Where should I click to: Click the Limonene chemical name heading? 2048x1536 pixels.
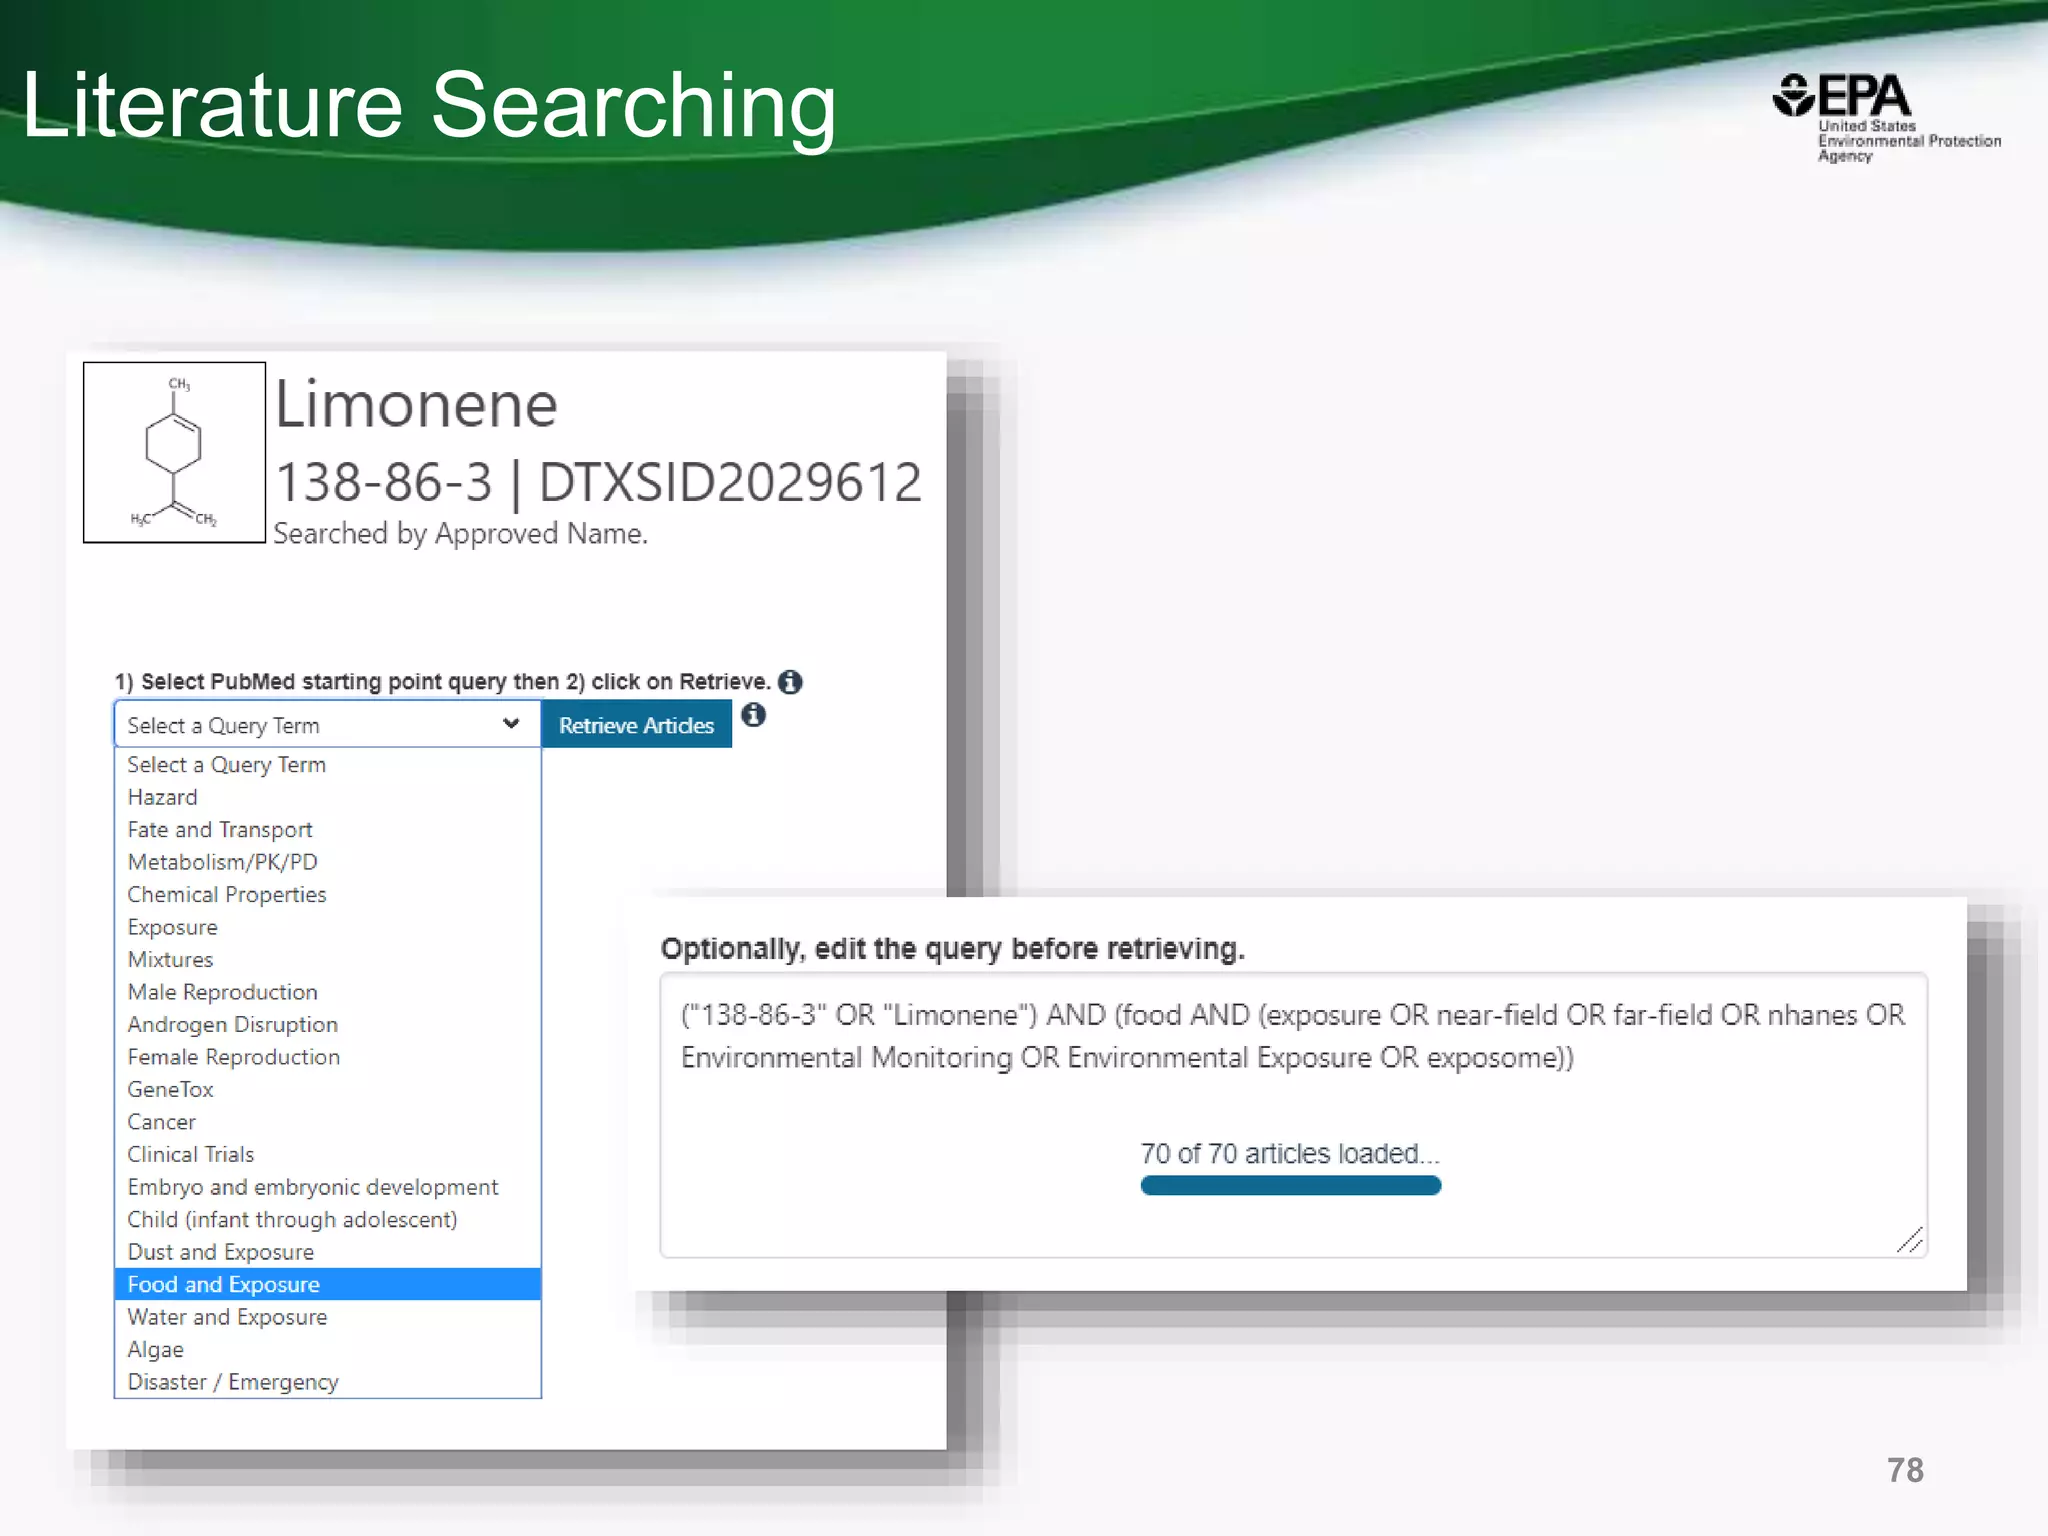(416, 405)
